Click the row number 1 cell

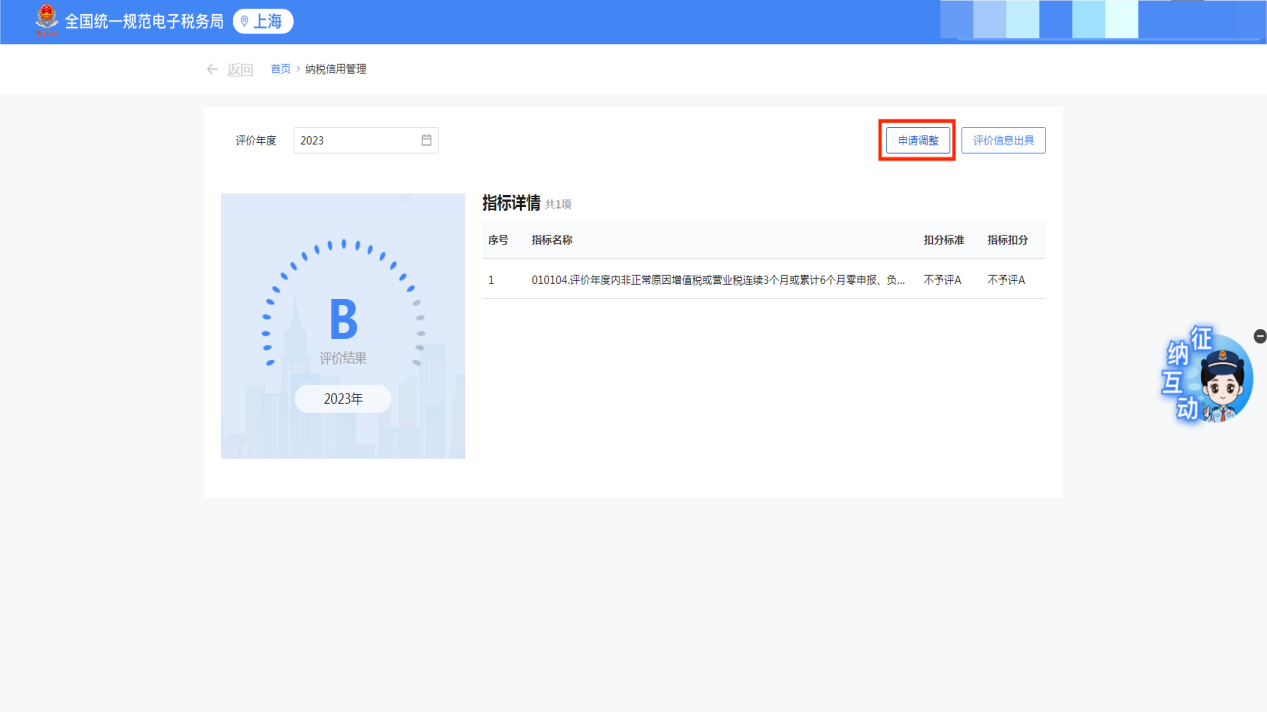pyautogui.click(x=491, y=280)
